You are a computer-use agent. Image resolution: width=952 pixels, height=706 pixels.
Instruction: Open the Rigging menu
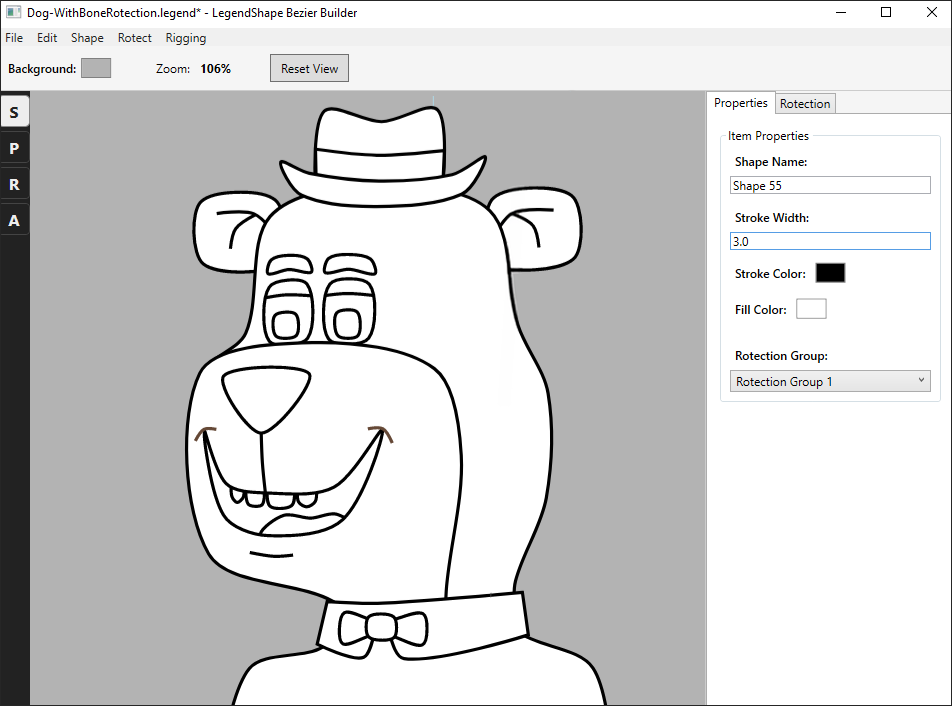pyautogui.click(x=186, y=38)
